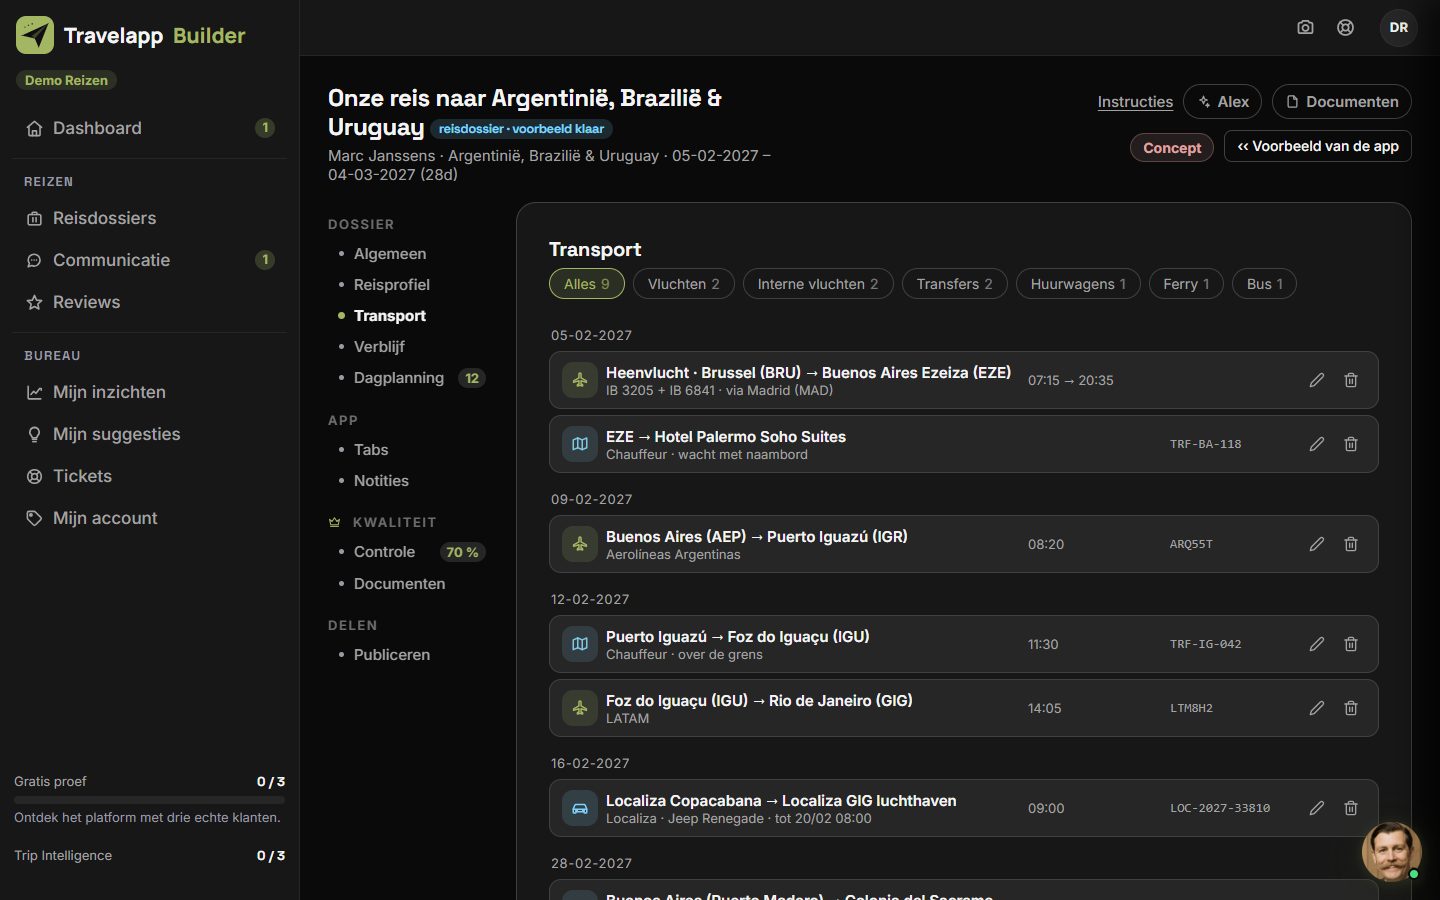Open the chat assistant avatar bubble
This screenshot has width=1440, height=900.
tap(1391, 852)
